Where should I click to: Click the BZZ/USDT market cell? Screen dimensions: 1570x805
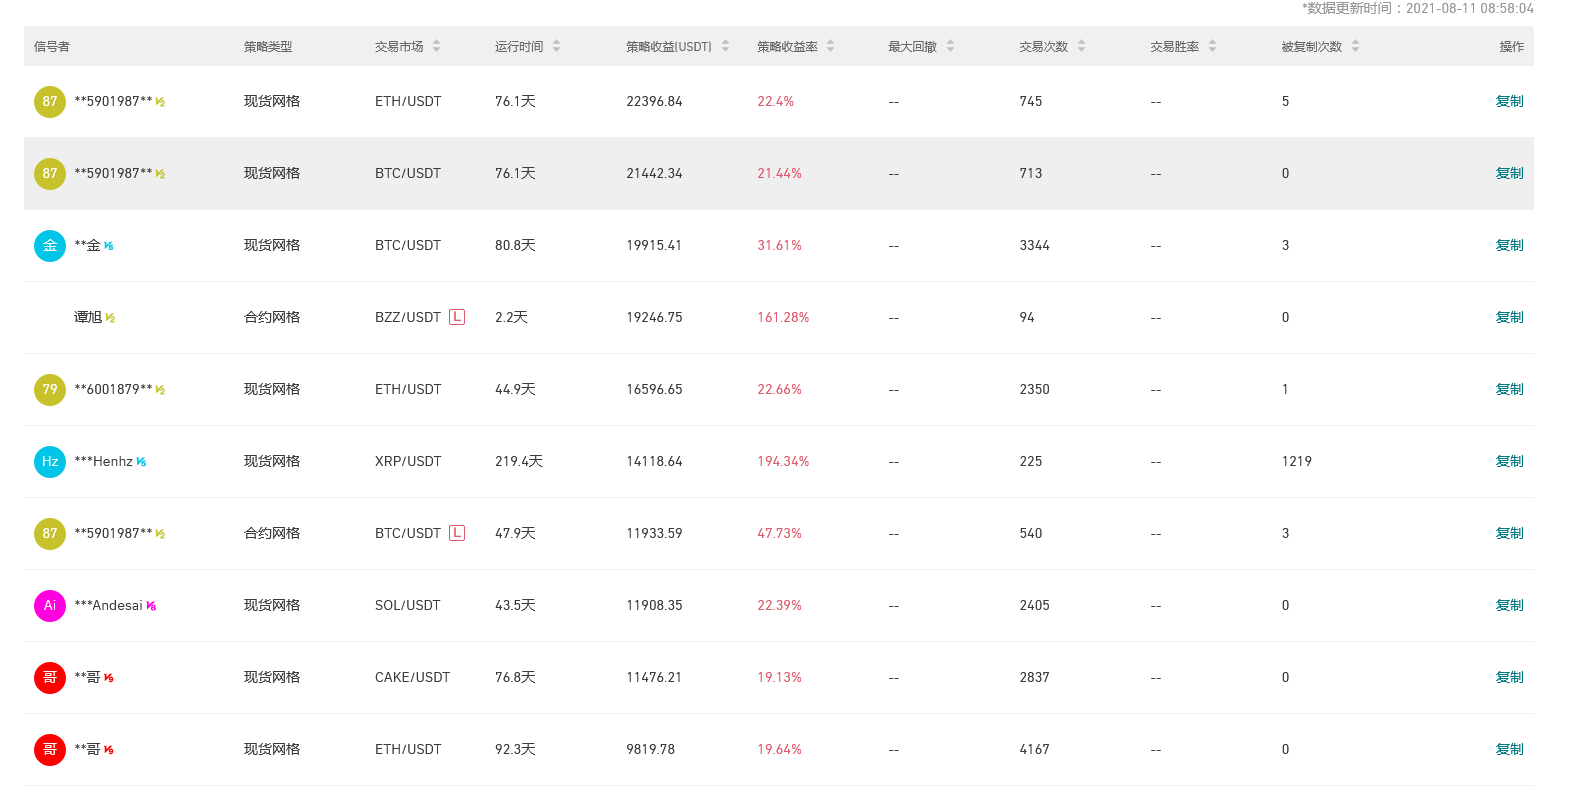click(408, 318)
